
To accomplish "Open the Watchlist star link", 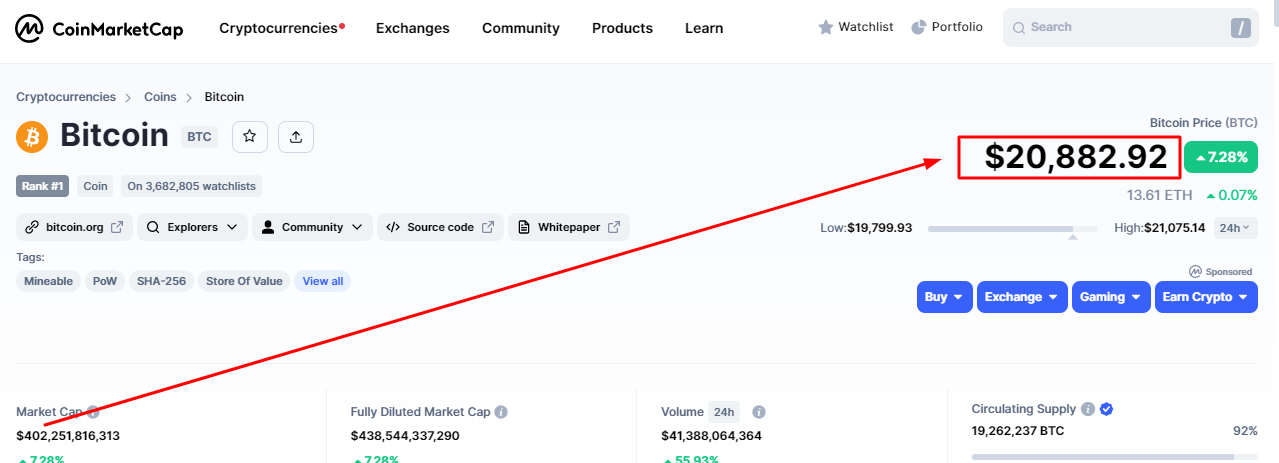I will pyautogui.click(x=856, y=27).
